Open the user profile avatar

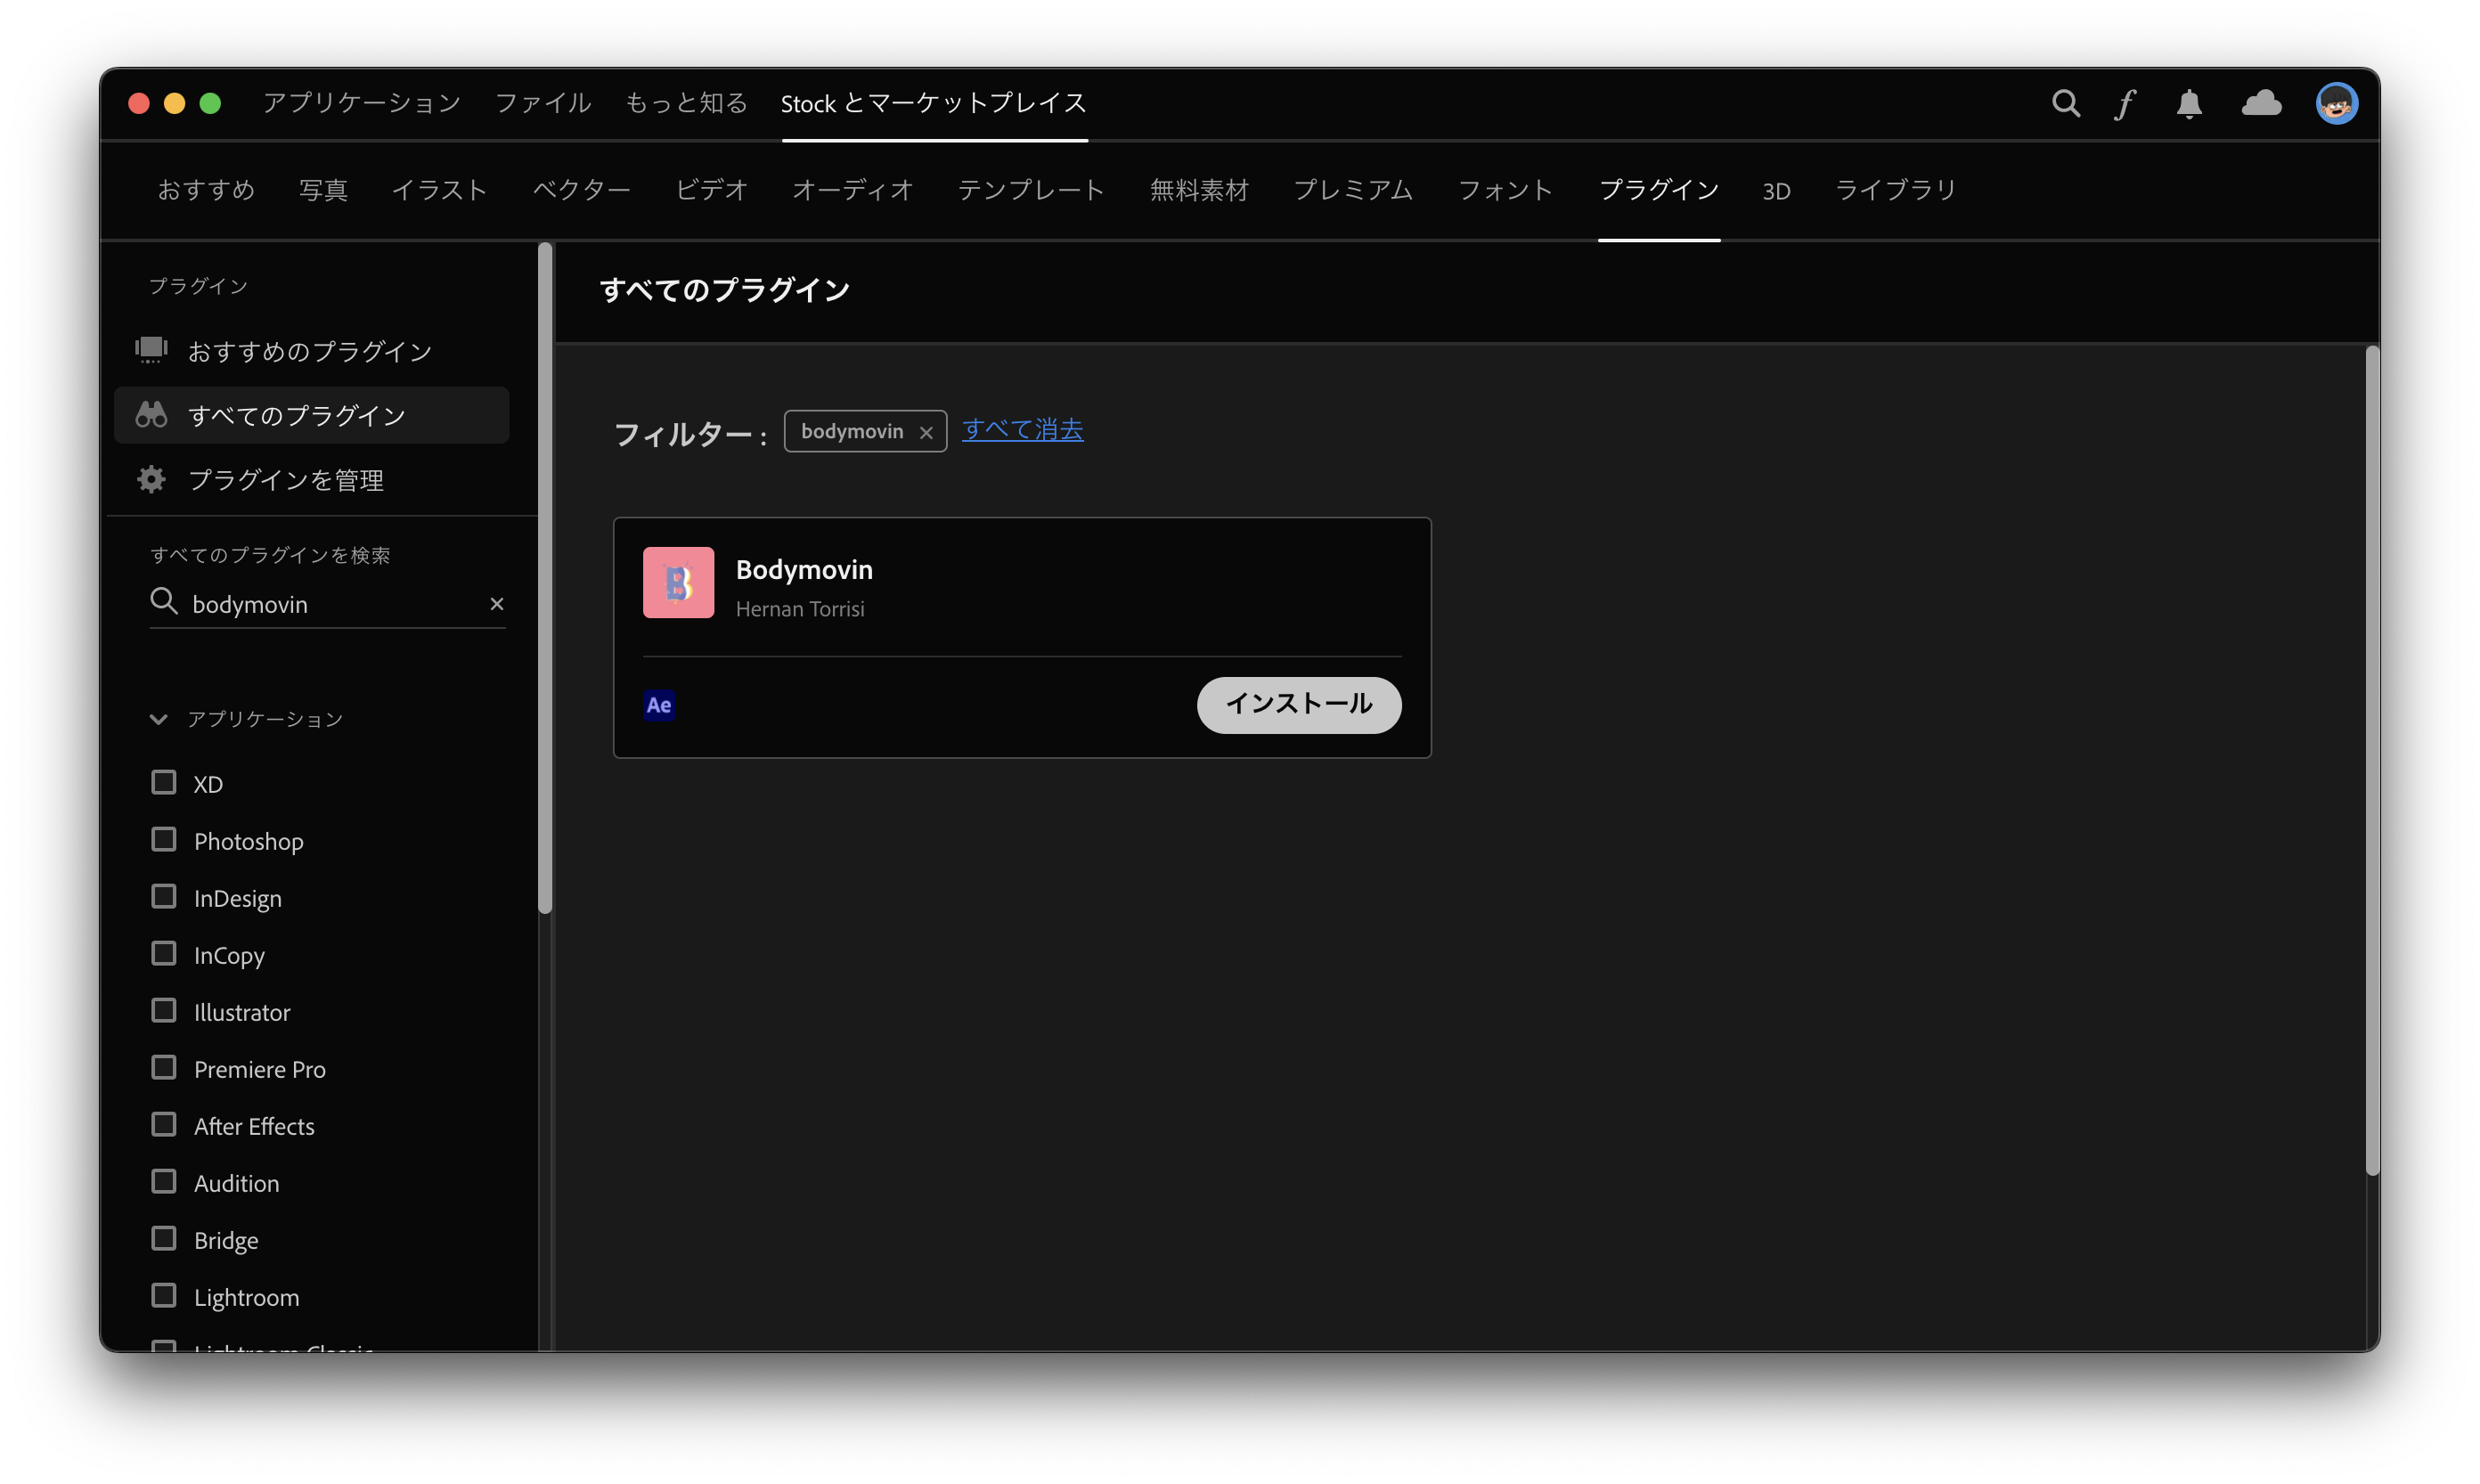click(2336, 103)
